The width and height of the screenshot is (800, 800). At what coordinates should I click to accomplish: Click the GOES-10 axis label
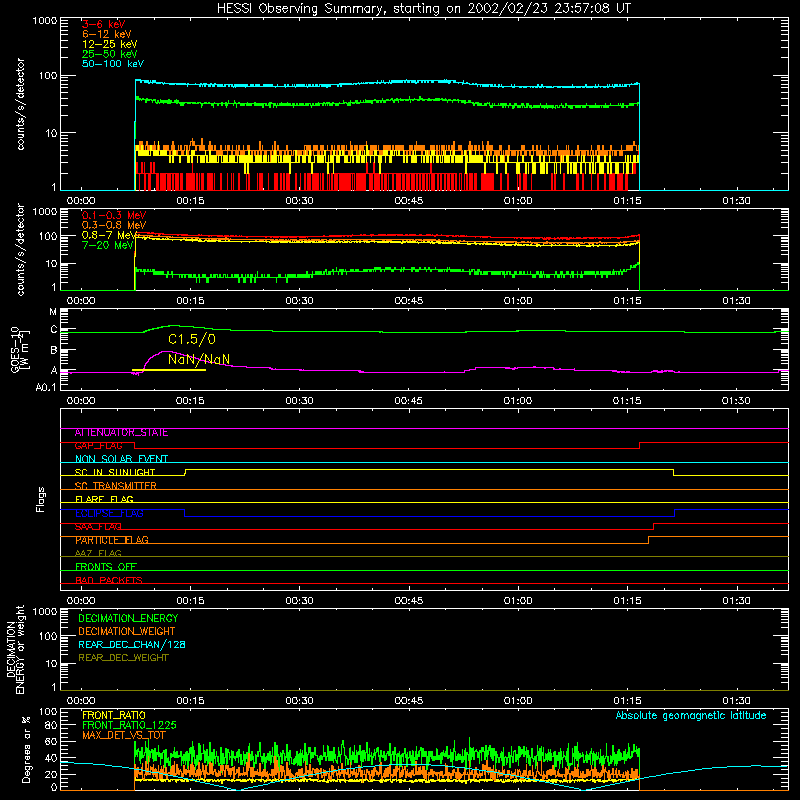pos(20,349)
